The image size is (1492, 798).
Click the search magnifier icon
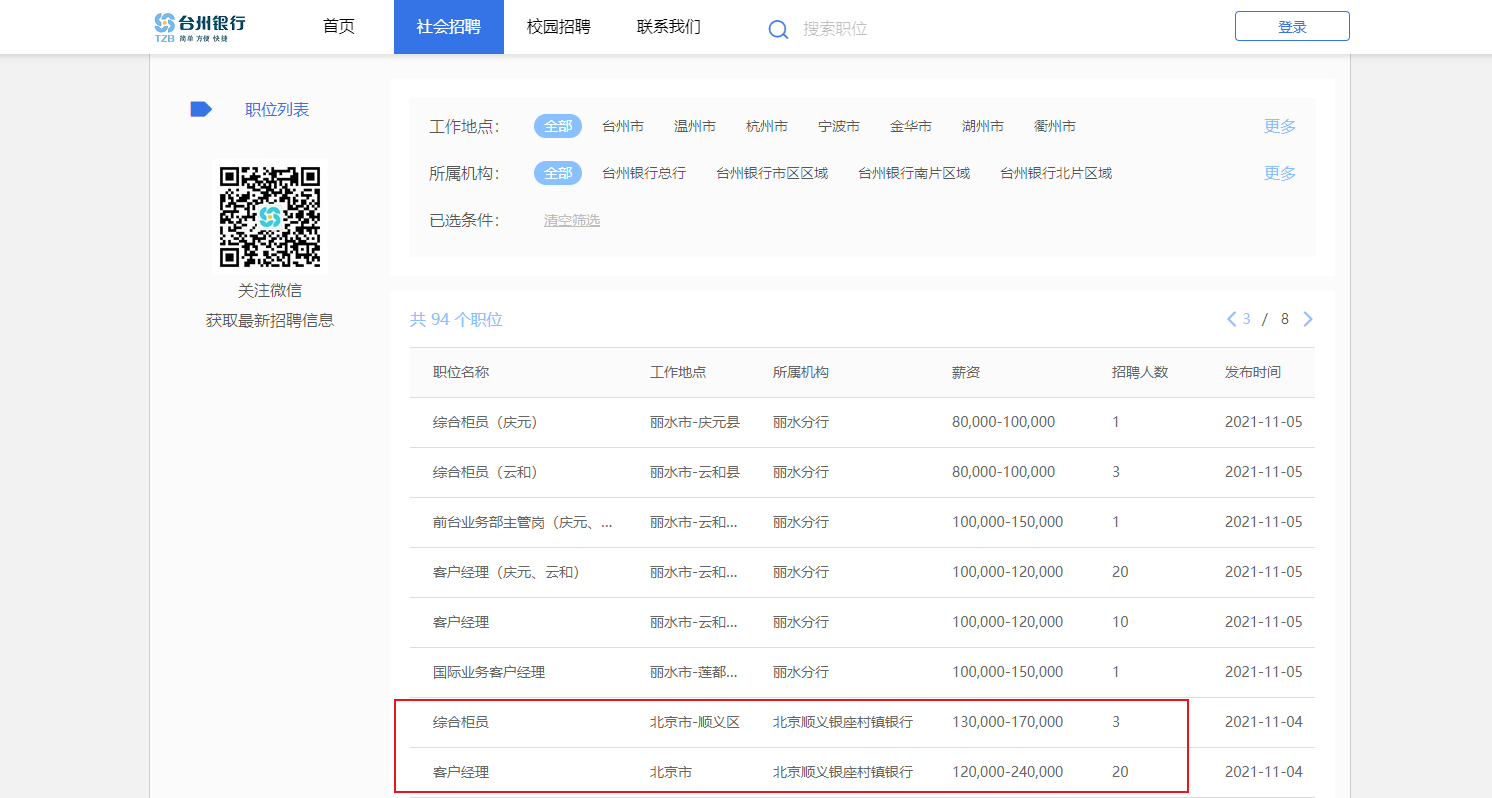click(x=778, y=29)
